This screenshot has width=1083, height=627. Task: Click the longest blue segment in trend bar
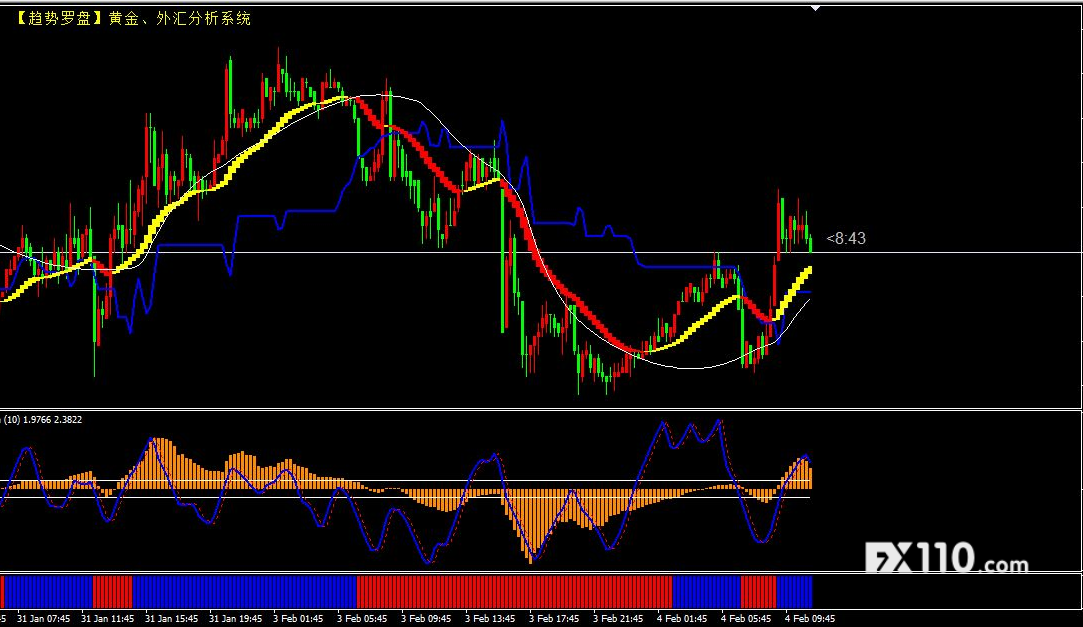244,591
